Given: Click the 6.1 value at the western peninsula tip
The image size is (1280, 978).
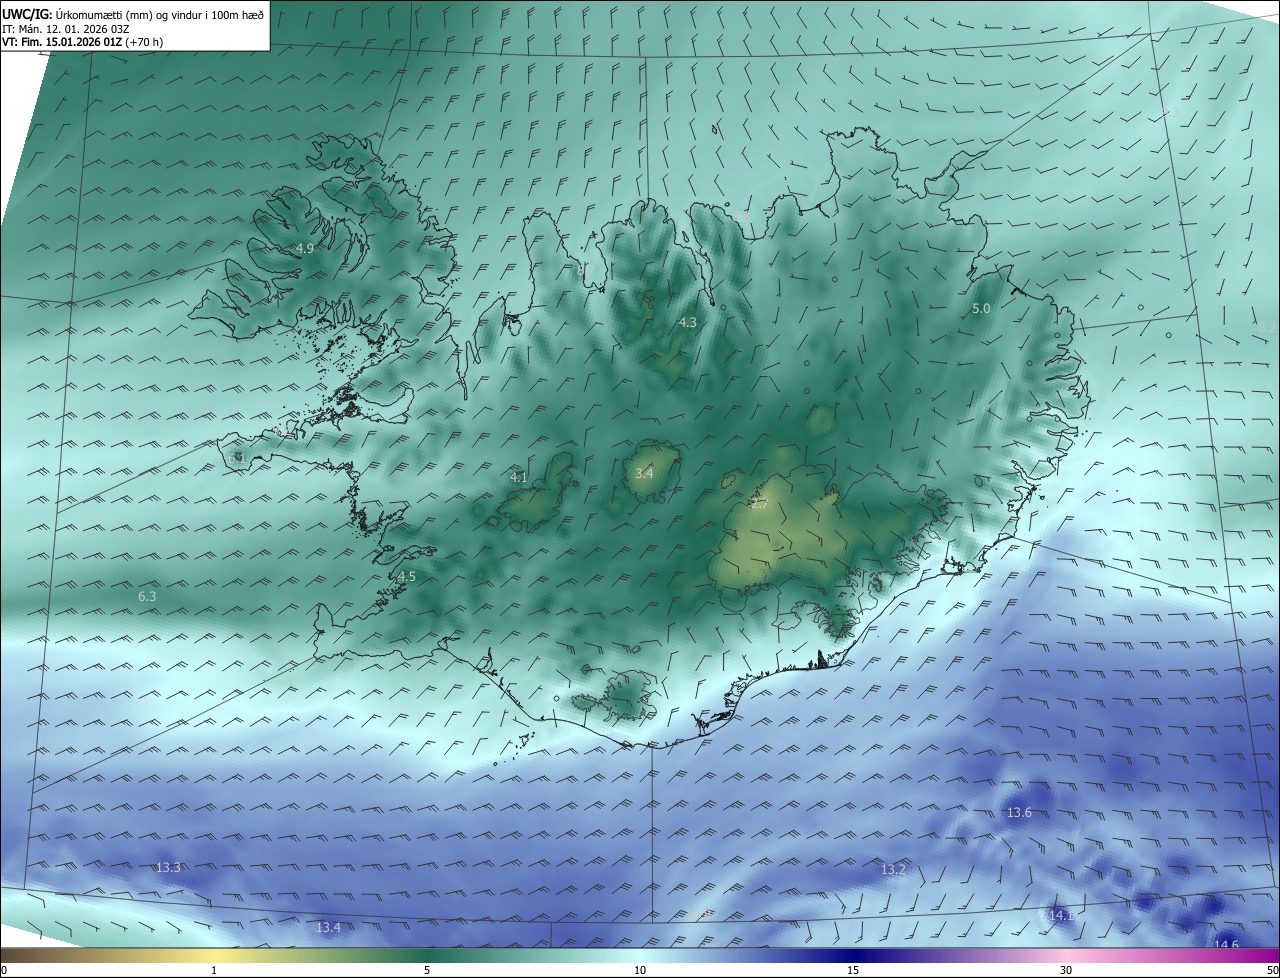Looking at the screenshot, I should (x=236, y=457).
